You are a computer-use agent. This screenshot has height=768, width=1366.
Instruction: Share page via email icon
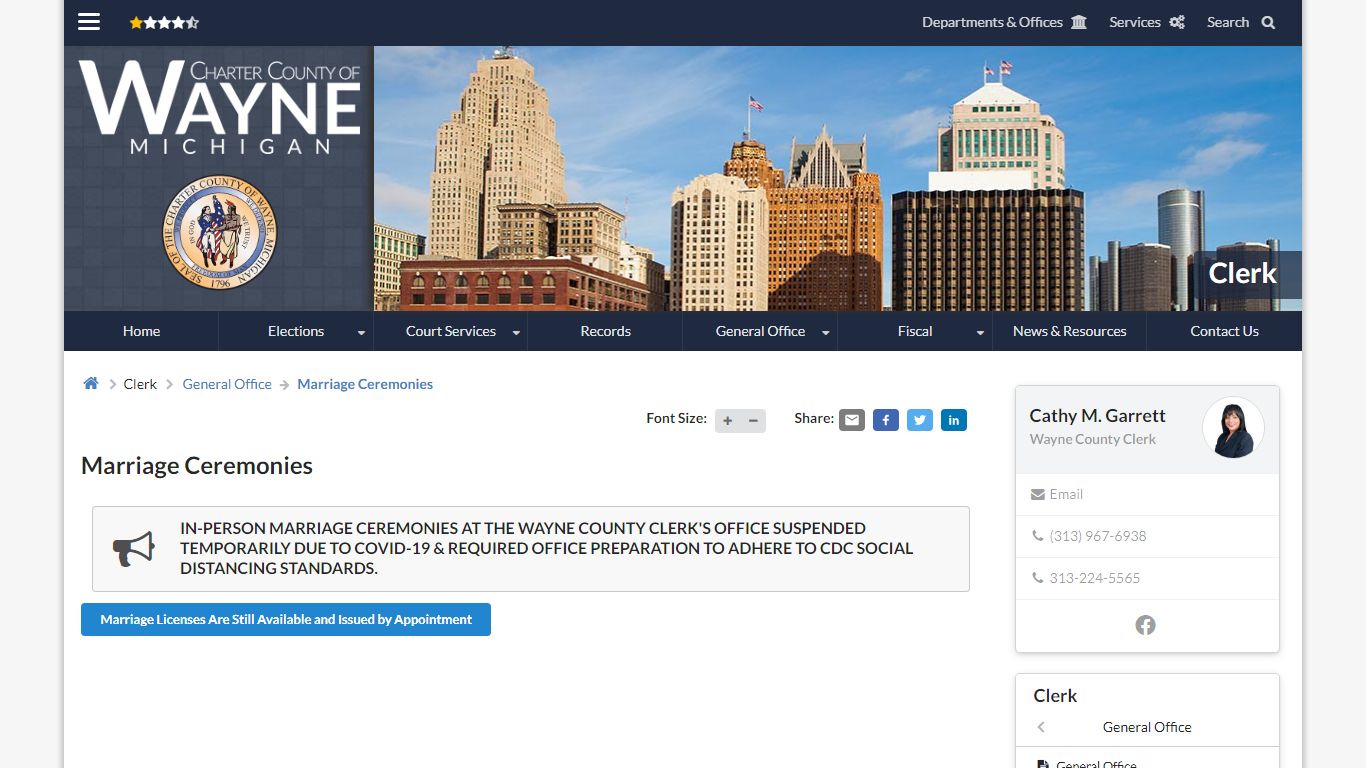coord(852,420)
